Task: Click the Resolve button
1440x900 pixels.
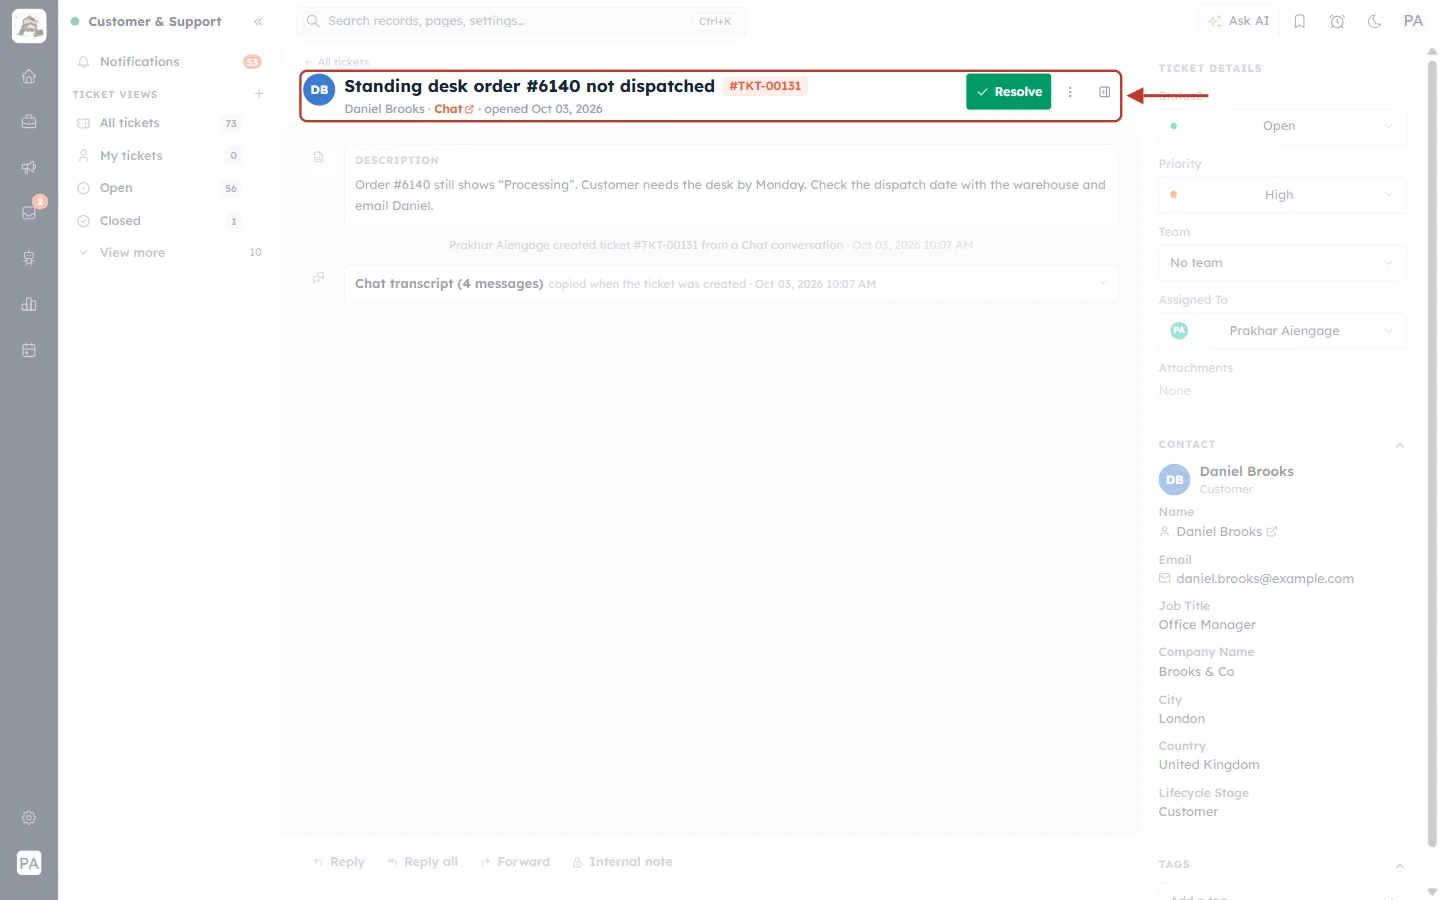Action: pyautogui.click(x=1008, y=92)
